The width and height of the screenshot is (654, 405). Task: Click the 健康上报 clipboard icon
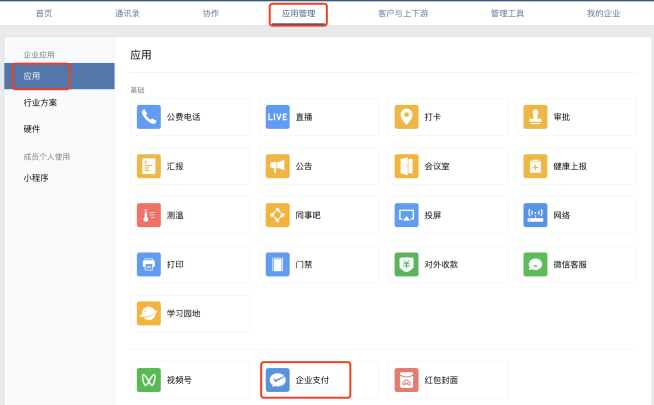click(x=535, y=166)
